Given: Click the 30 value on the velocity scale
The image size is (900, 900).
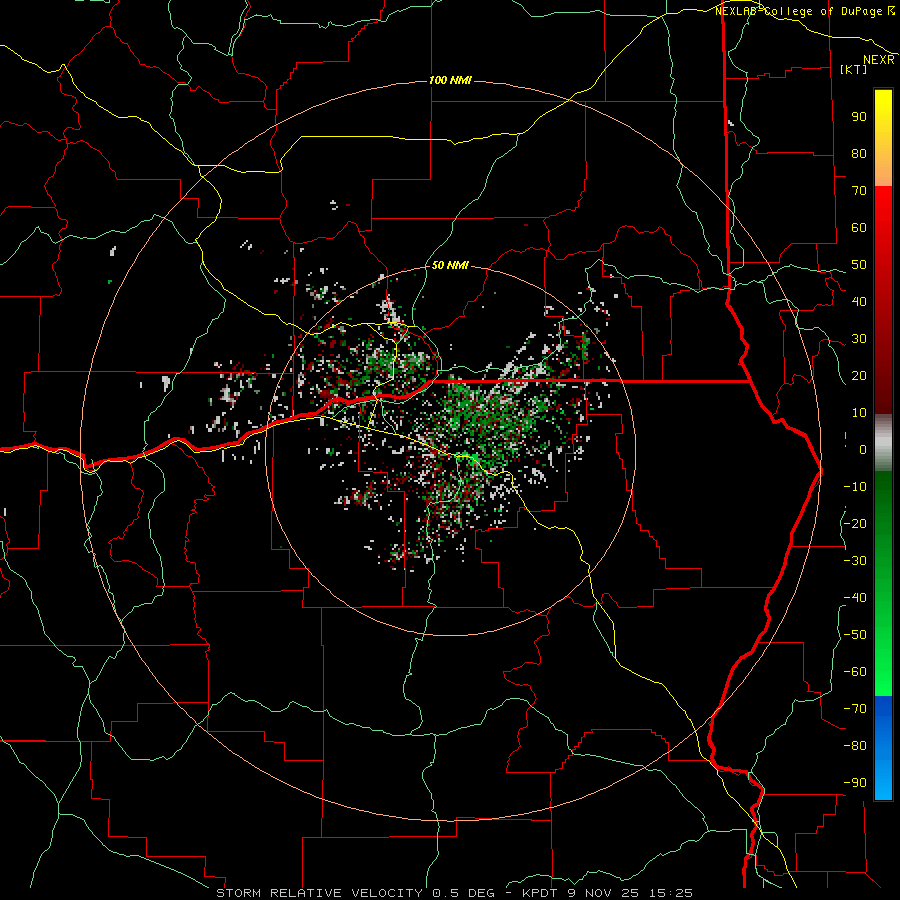Looking at the screenshot, I should click(859, 339).
